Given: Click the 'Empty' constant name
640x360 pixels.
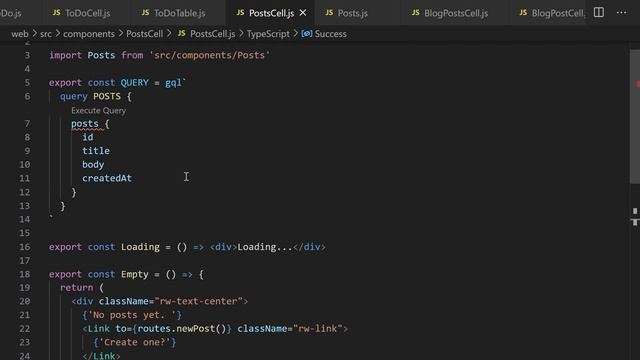Looking at the screenshot, I should pos(135,274).
